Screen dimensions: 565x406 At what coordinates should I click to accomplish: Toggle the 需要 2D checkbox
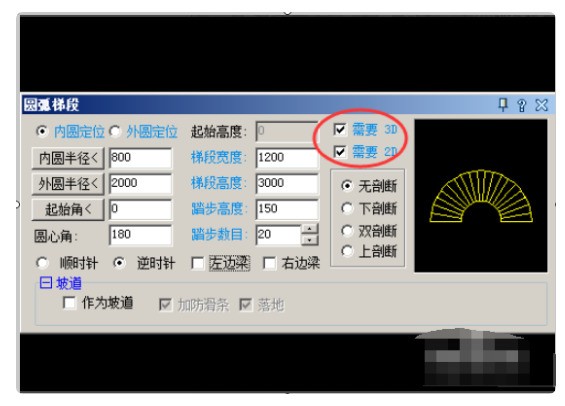click(x=340, y=151)
